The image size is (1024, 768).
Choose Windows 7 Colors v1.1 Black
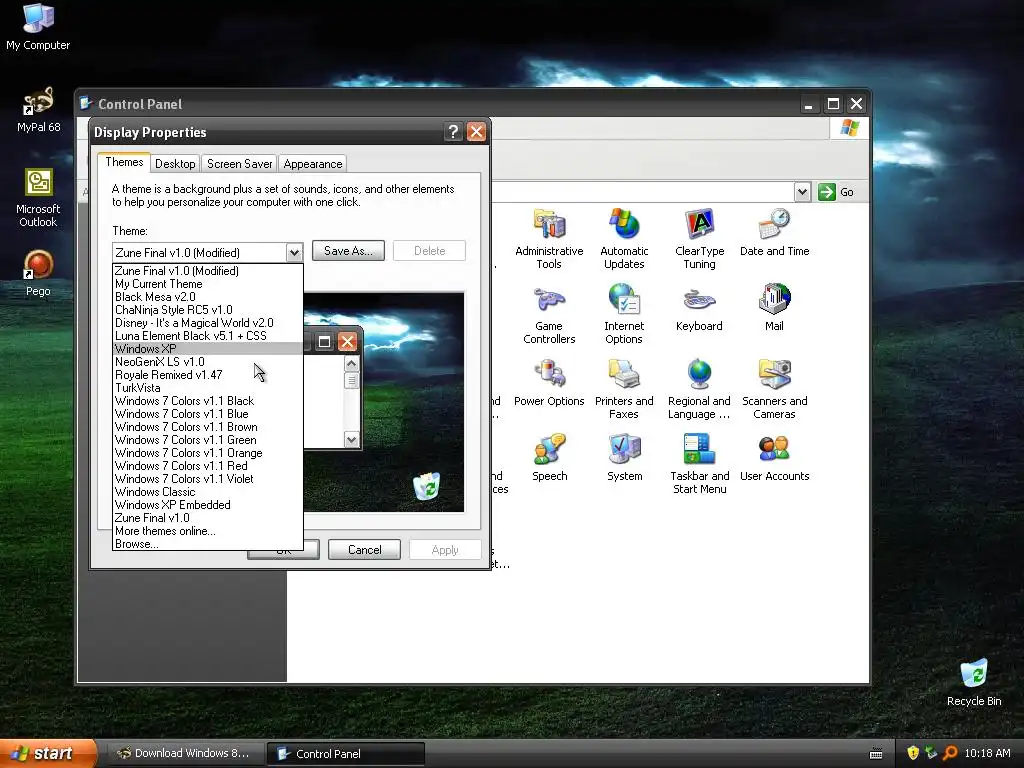pos(208,401)
